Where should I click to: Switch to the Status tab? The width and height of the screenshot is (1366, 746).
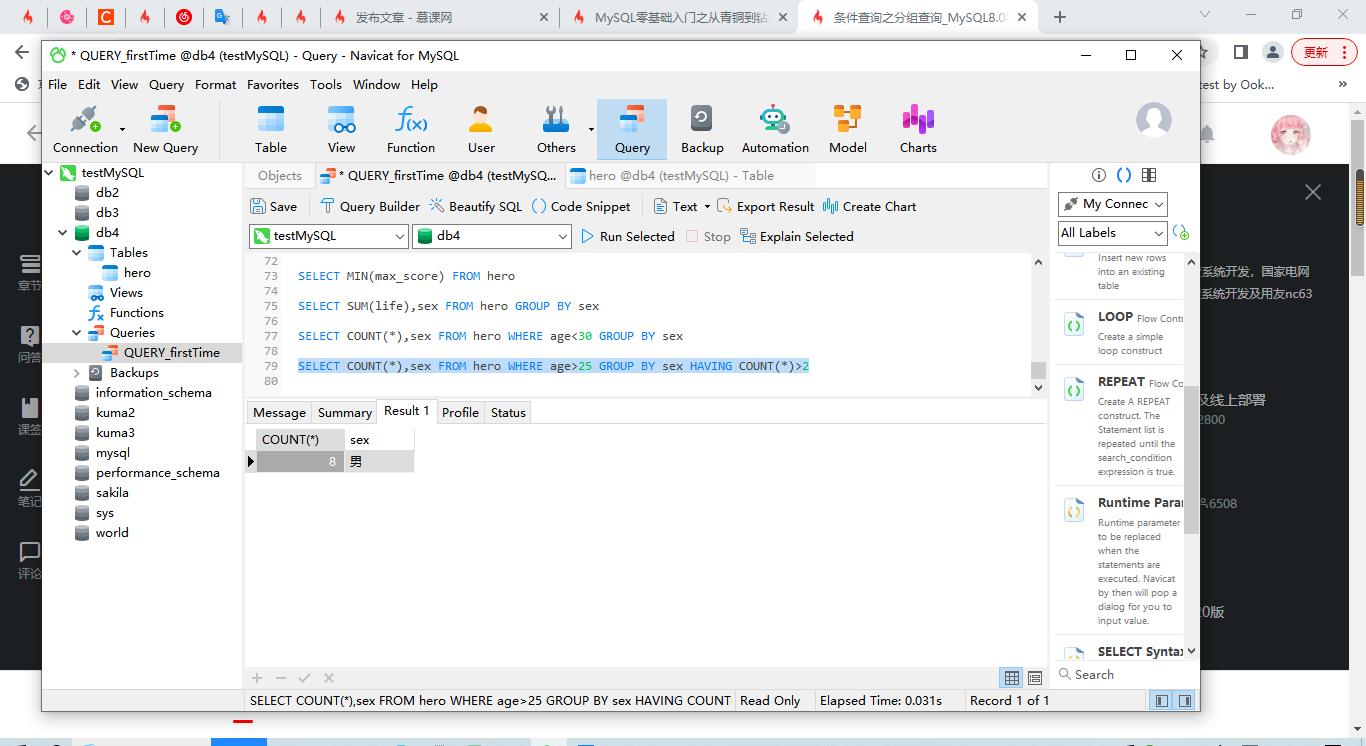pyautogui.click(x=508, y=412)
